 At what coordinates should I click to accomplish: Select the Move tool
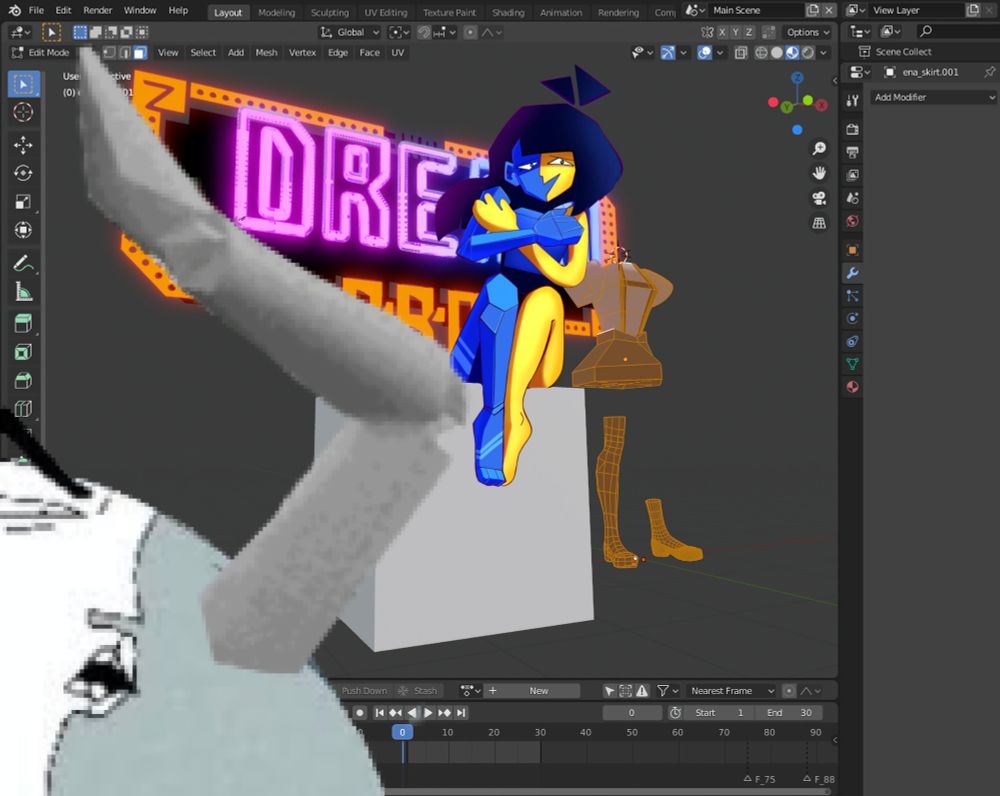[x=24, y=145]
